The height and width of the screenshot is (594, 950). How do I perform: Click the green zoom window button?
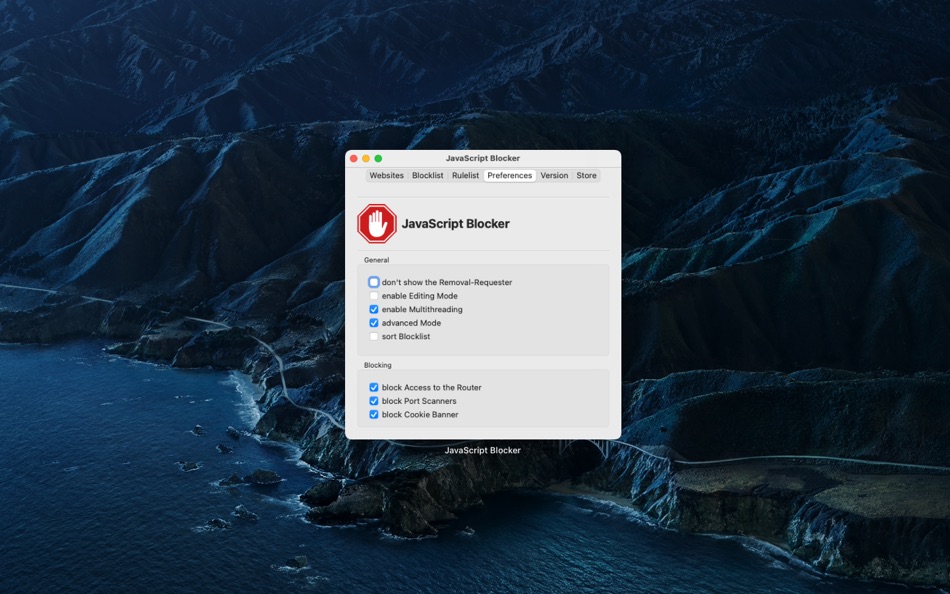click(x=378, y=158)
